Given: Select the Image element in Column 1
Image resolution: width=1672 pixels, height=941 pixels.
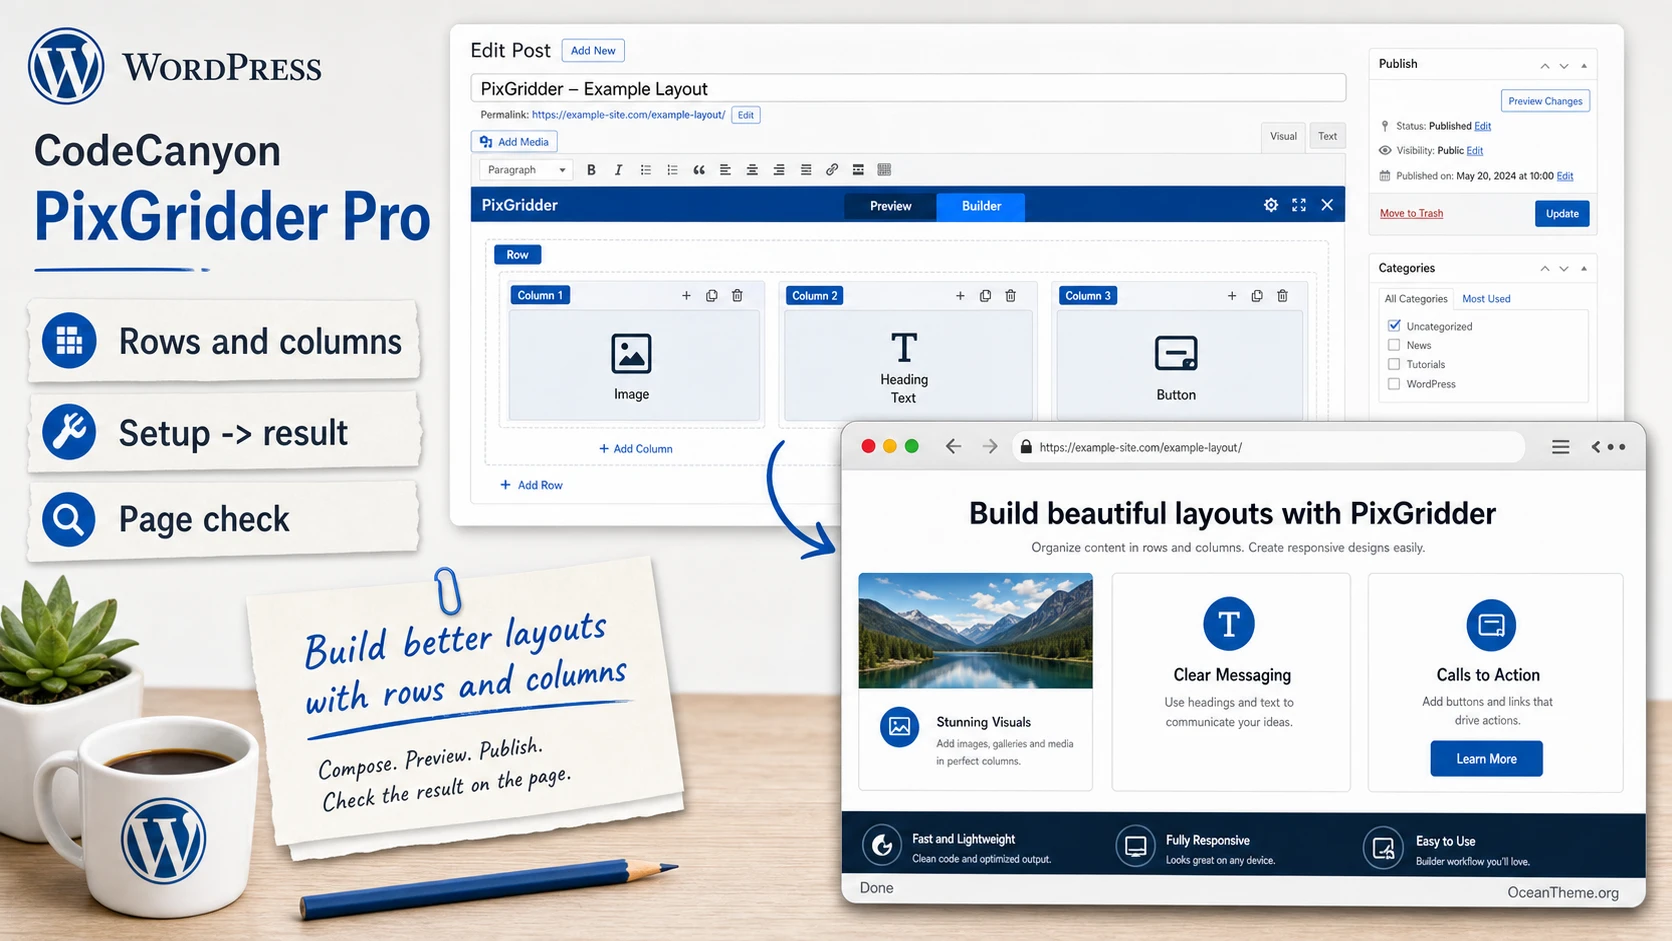Looking at the screenshot, I should pyautogui.click(x=634, y=365).
